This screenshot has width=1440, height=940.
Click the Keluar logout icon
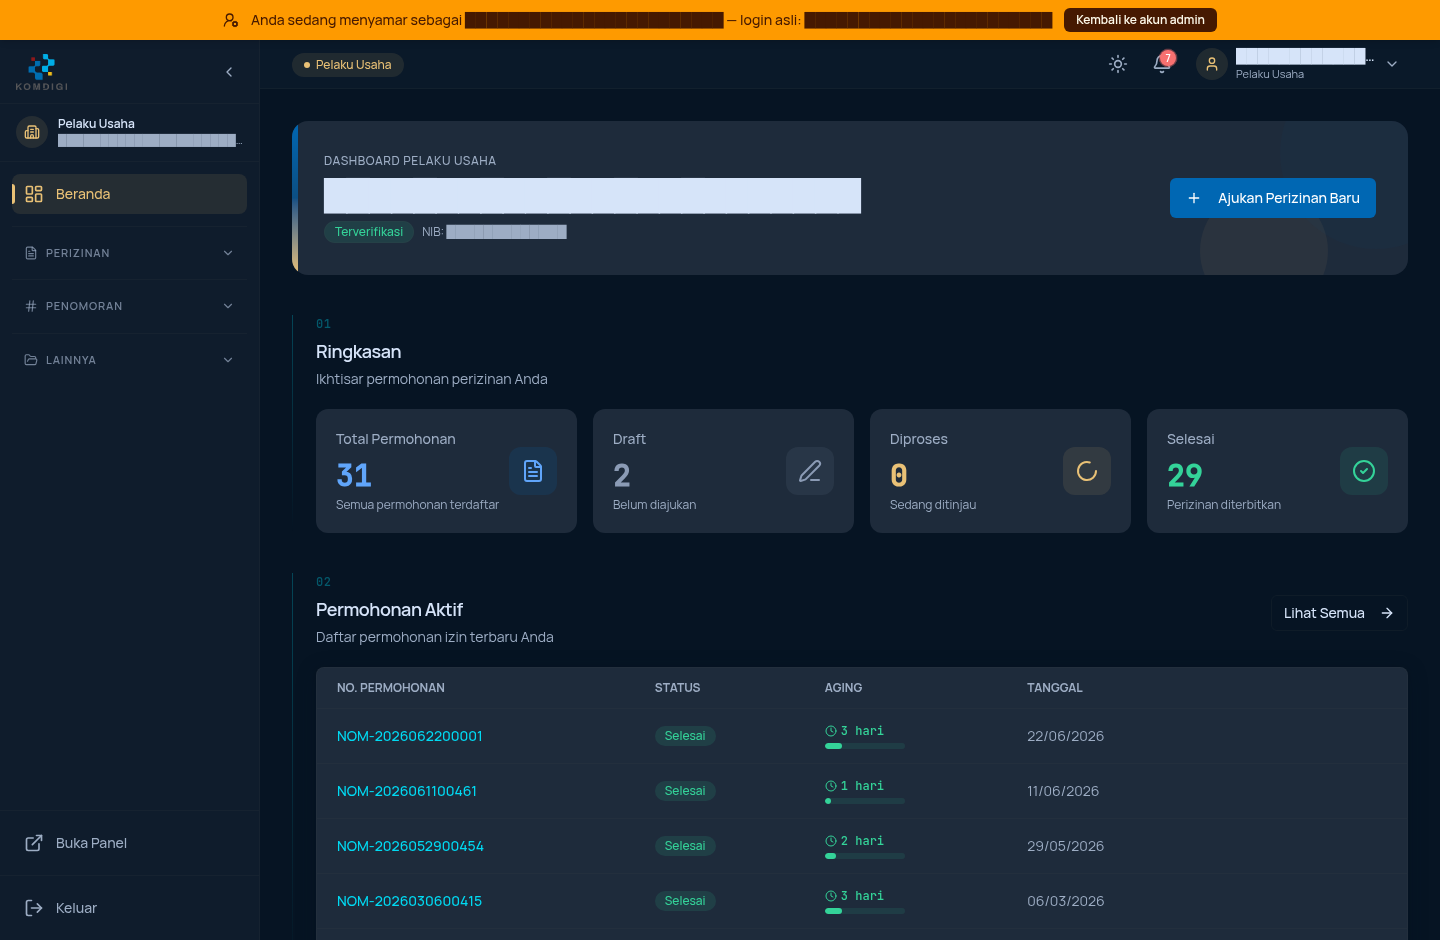pyautogui.click(x=34, y=908)
